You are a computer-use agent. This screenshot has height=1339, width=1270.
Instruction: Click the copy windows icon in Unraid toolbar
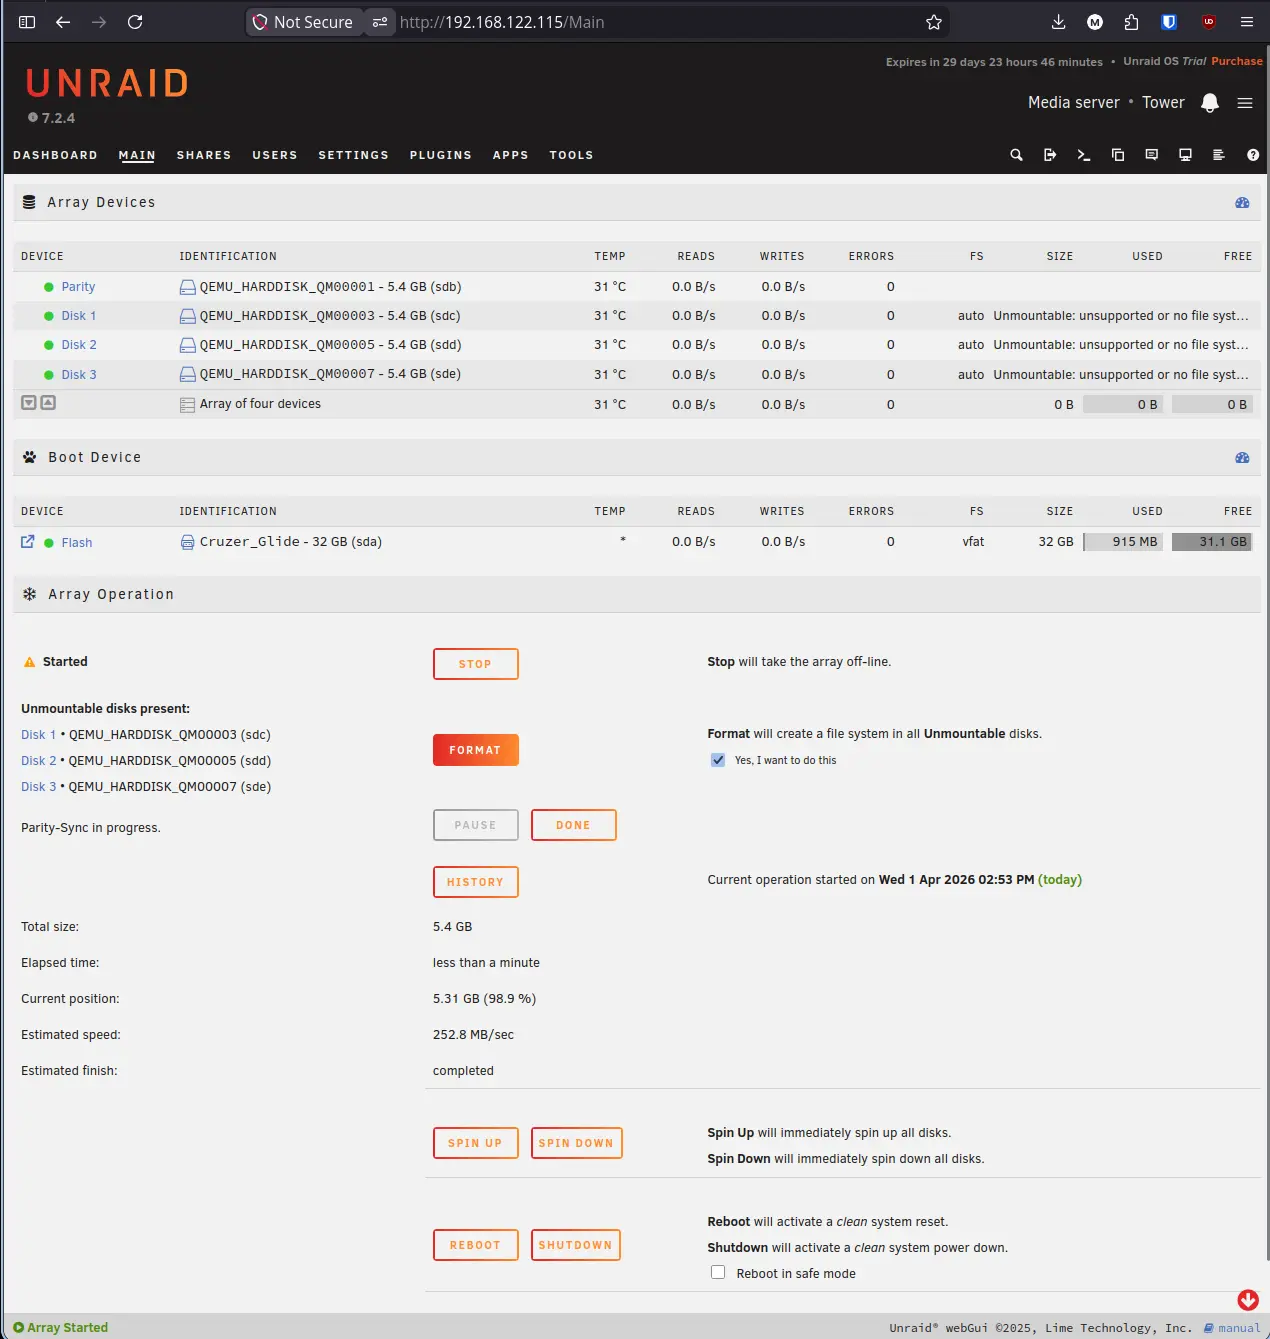tap(1118, 155)
